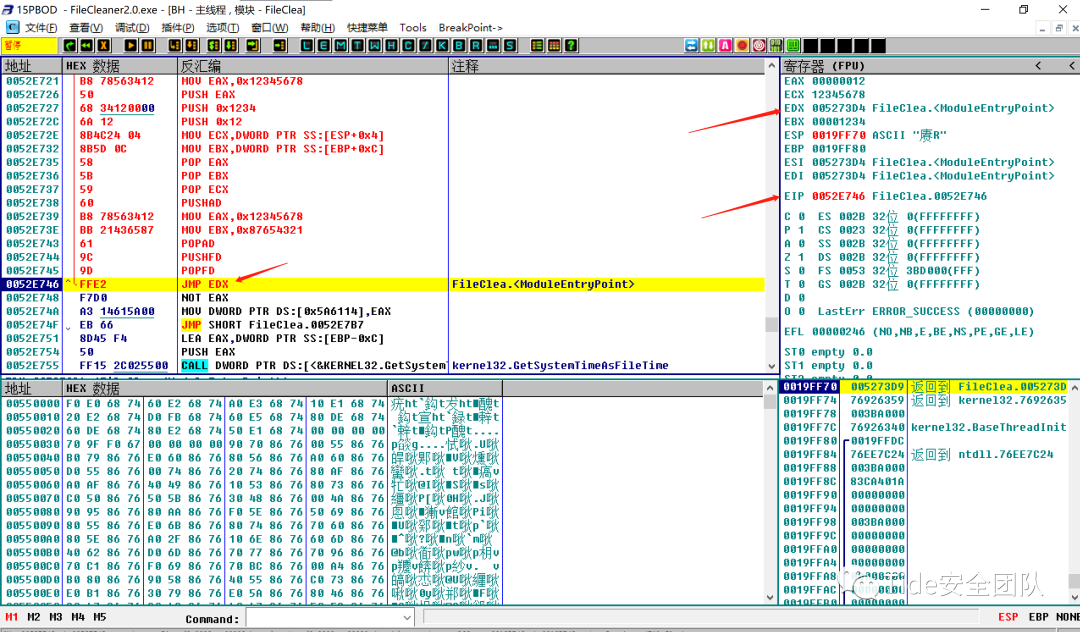
Task: Click Execute till return toolbar icon
Action: [x=253, y=45]
